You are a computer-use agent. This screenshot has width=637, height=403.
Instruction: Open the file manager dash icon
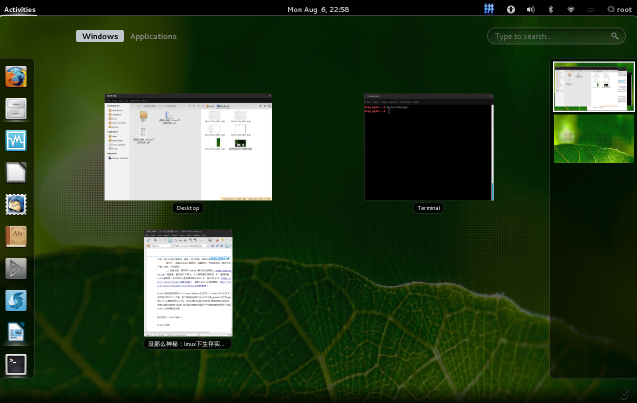point(16,109)
